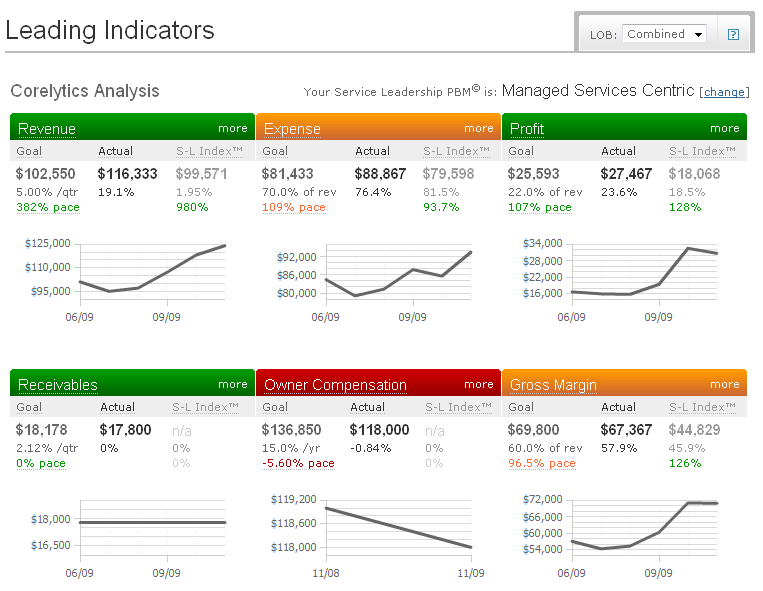Screen dimensions: 763x591
Task: Open the LOB Combined dropdown
Action: [x=665, y=34]
